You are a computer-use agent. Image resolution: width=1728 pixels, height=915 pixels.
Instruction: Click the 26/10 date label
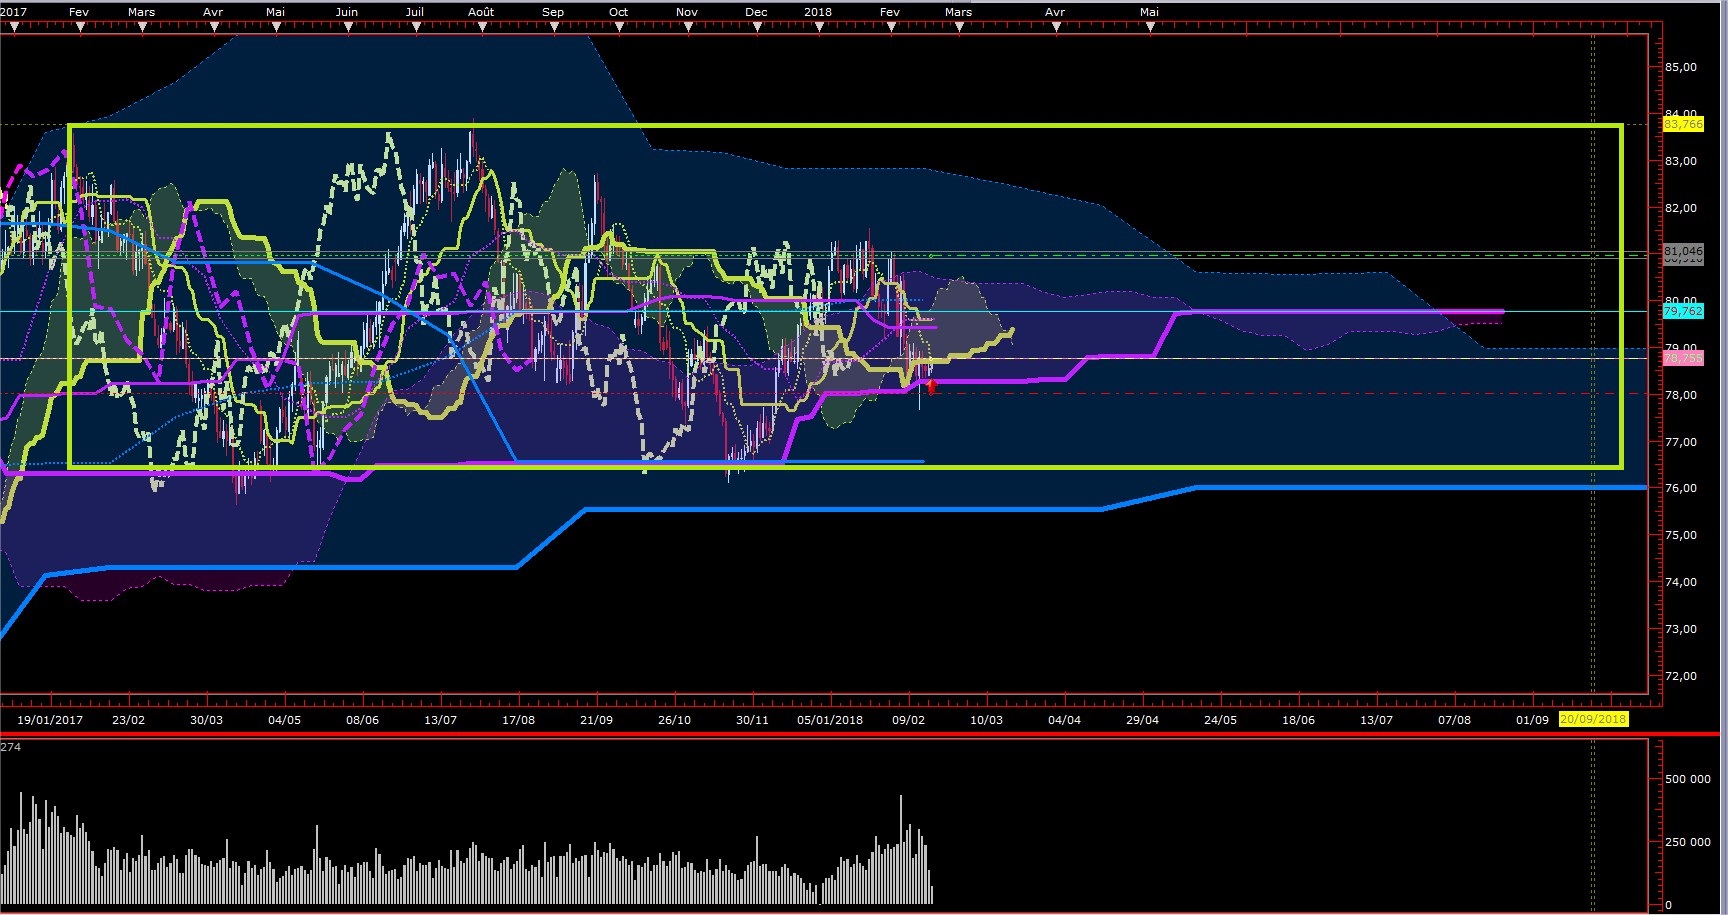pos(674,719)
